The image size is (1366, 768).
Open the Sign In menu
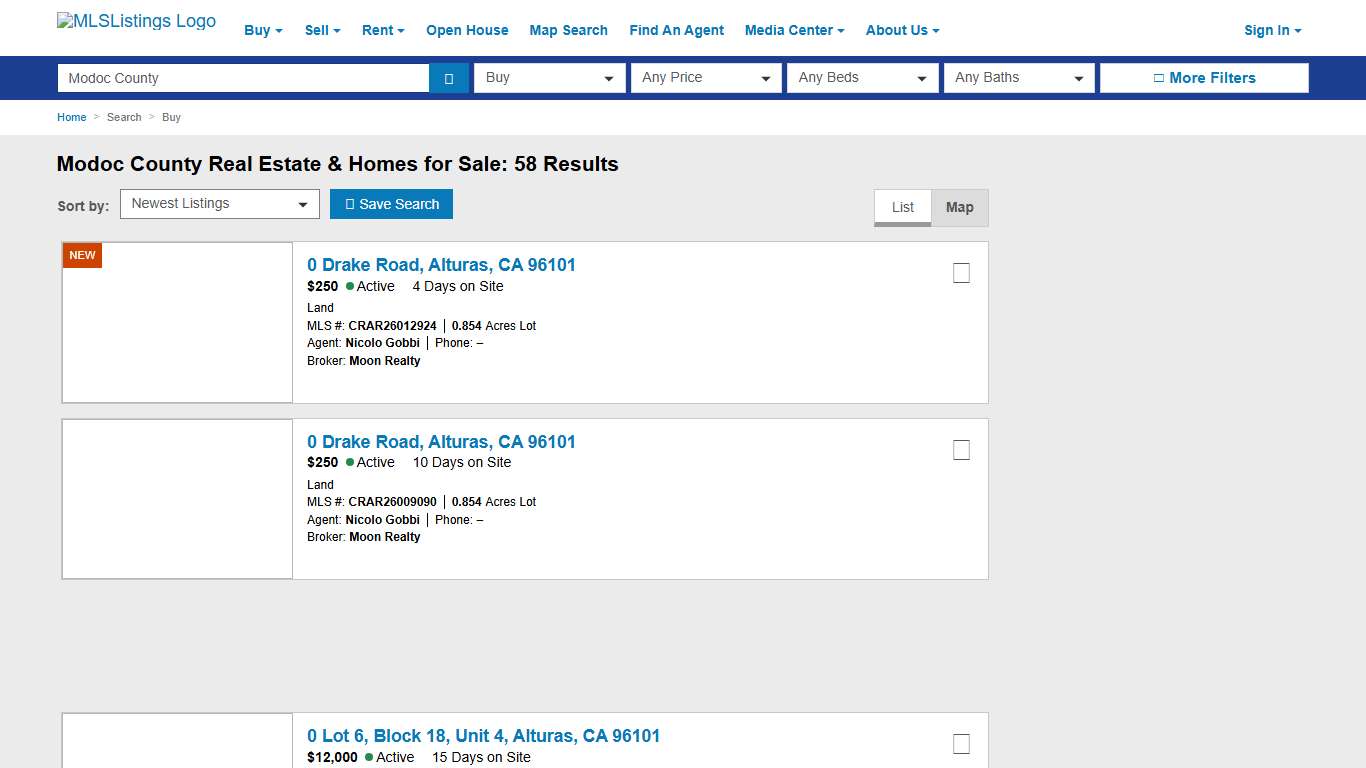point(1271,30)
